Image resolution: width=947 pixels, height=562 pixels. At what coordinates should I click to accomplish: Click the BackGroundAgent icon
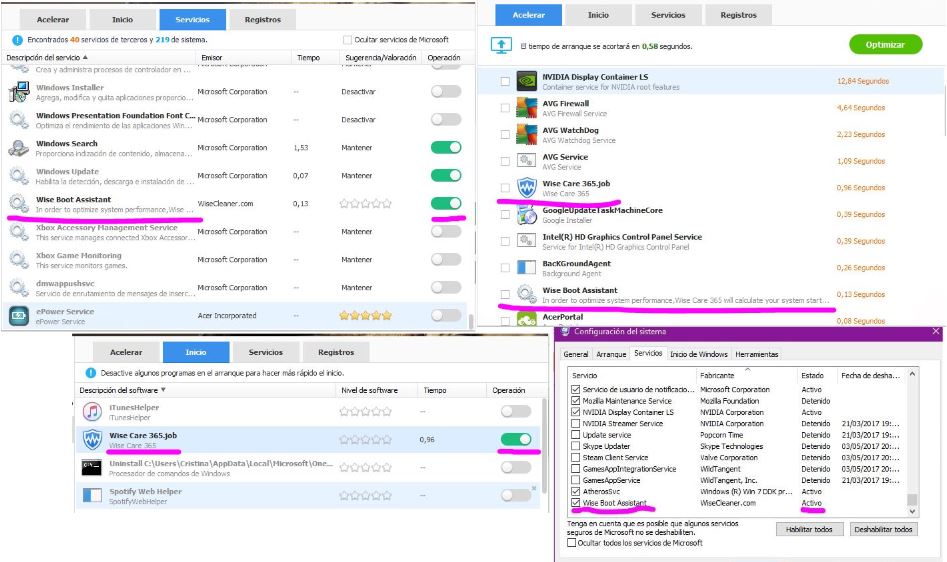coord(527,267)
